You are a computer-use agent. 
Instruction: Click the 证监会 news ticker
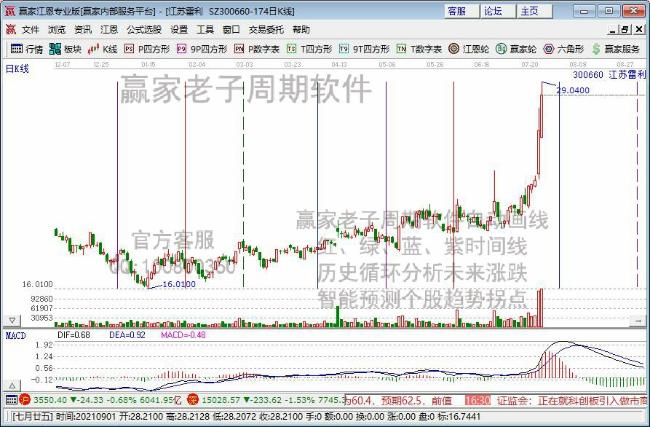click(x=571, y=400)
